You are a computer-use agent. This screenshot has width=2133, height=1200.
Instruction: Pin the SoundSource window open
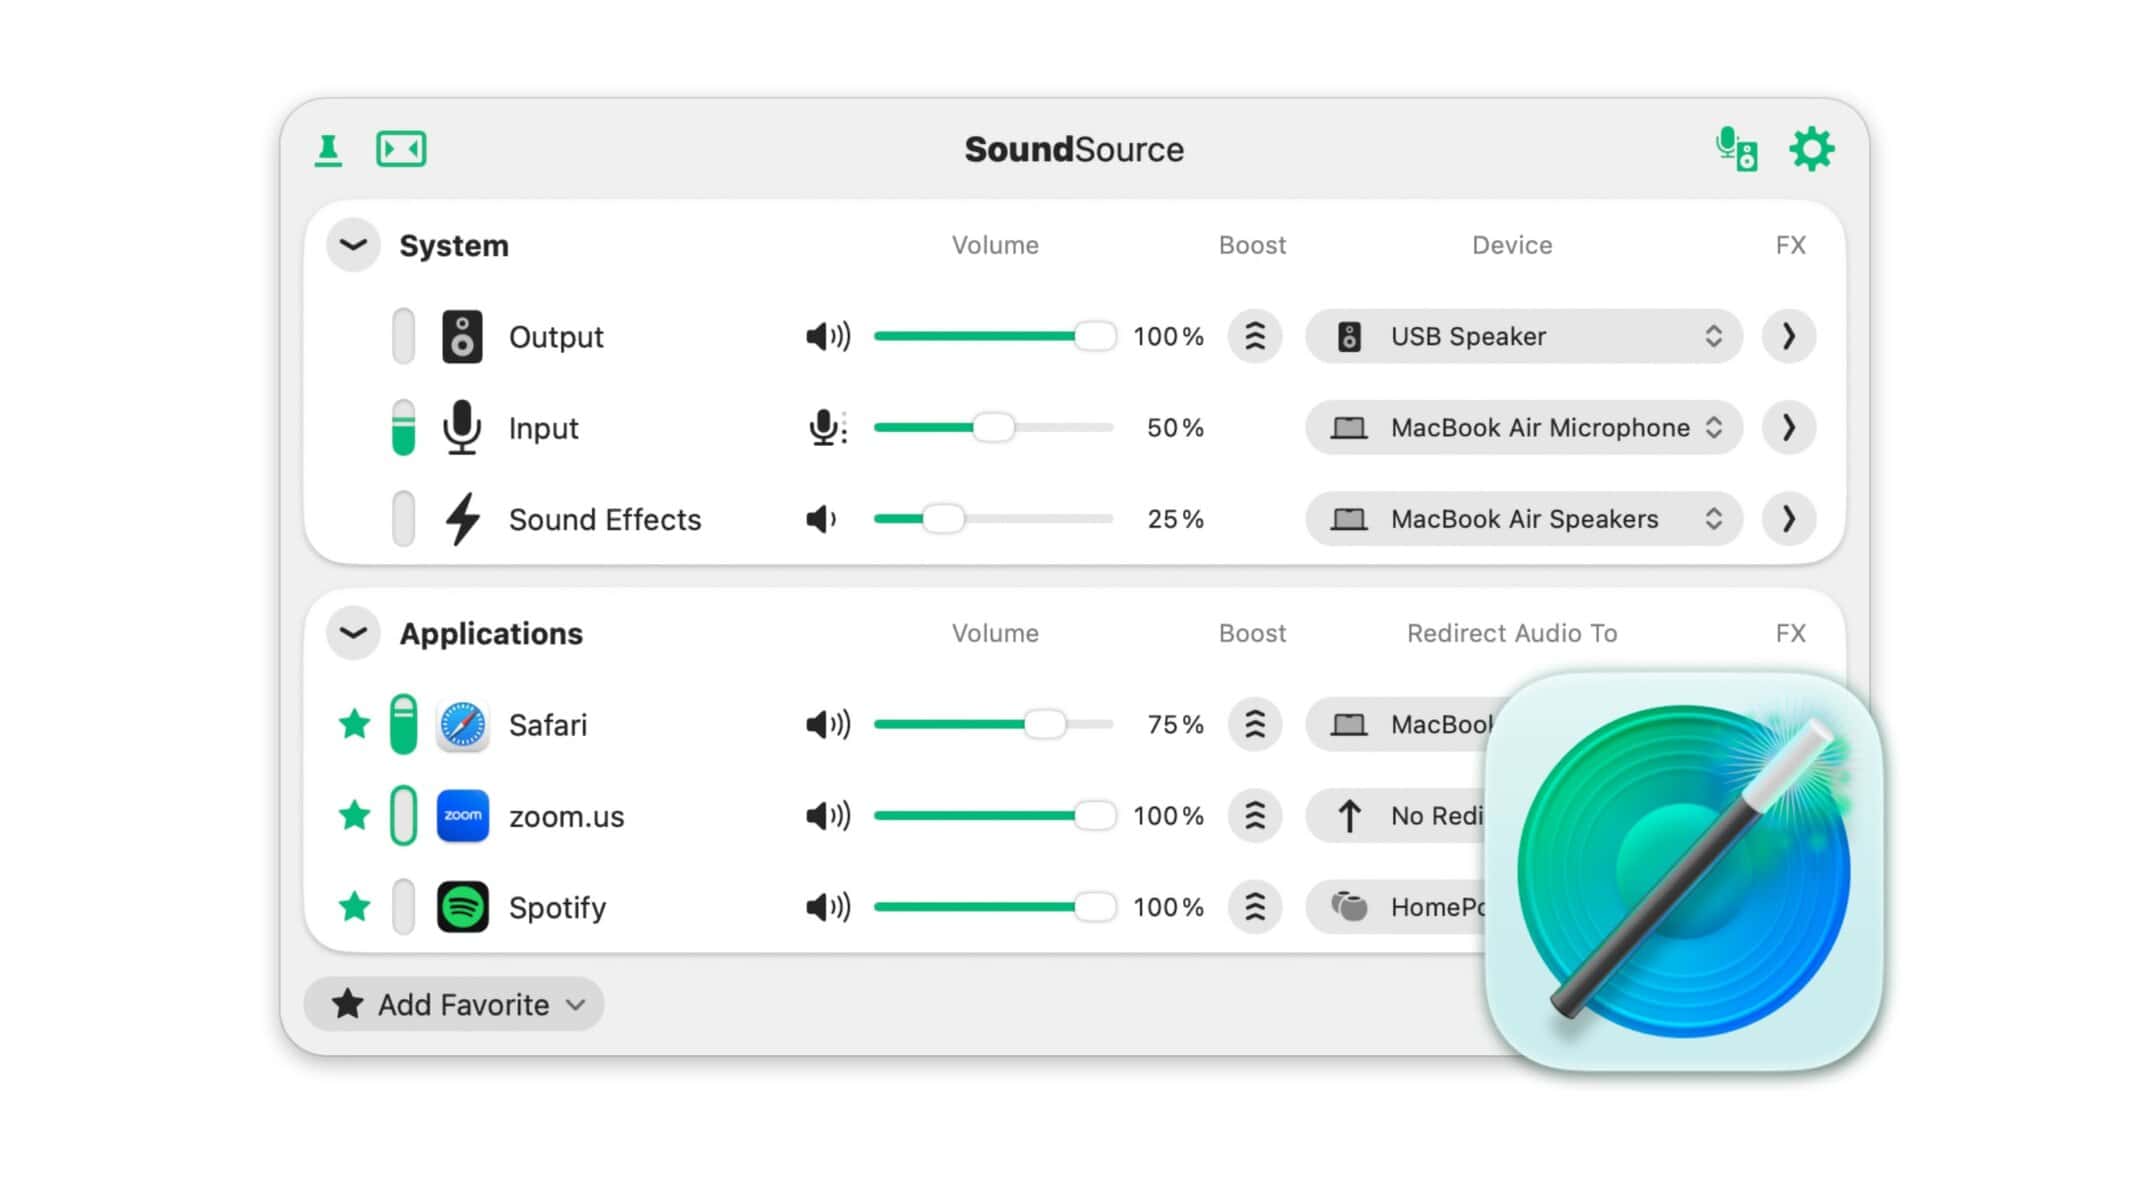(x=328, y=150)
